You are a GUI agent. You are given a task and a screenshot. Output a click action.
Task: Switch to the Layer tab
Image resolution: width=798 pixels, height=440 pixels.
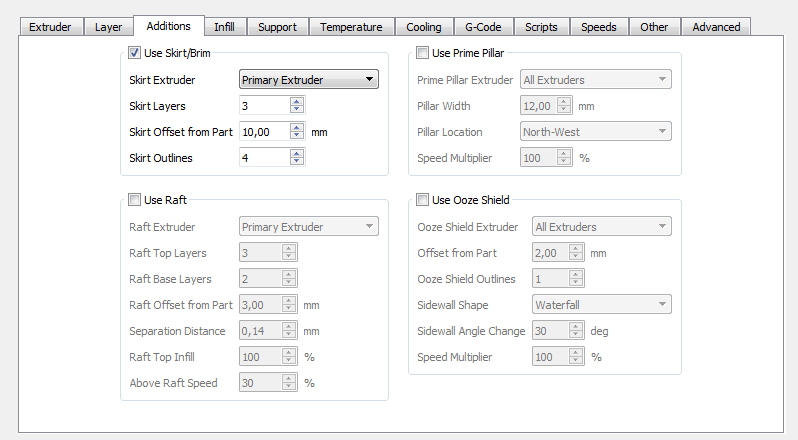pyautogui.click(x=108, y=27)
